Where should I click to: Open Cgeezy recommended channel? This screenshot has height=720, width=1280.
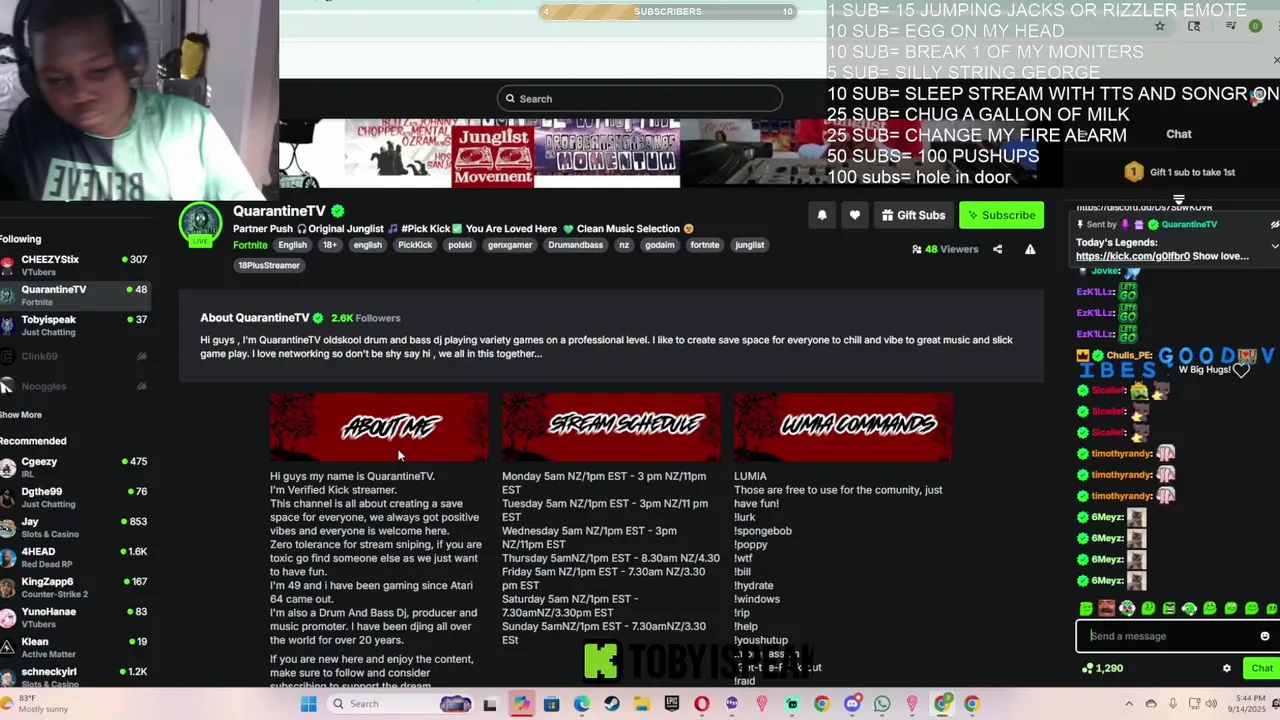pyautogui.click(x=75, y=467)
